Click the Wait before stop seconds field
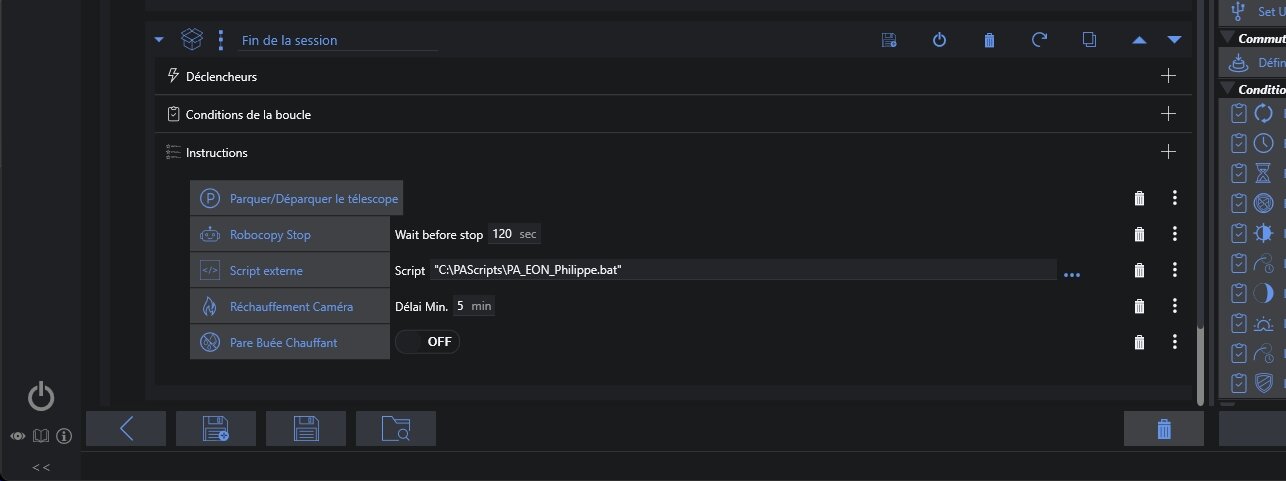The width and height of the screenshot is (1286, 481). tap(502, 234)
